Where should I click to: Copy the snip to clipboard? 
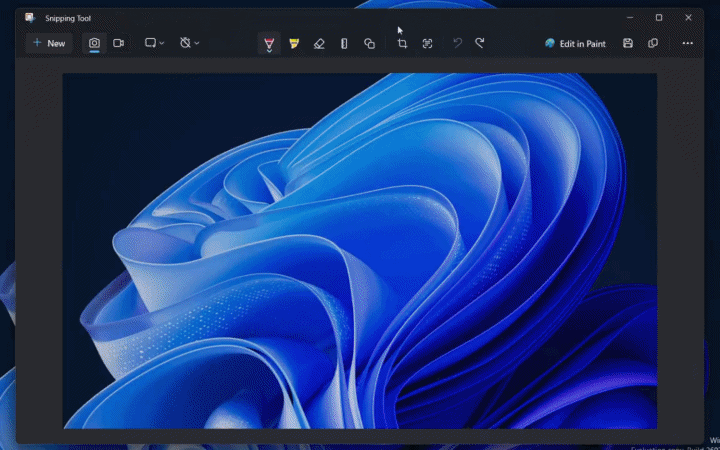(x=653, y=43)
